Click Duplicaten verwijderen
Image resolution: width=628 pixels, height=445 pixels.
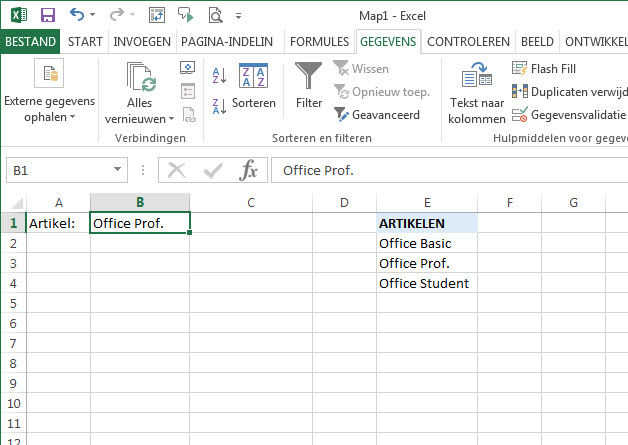[x=570, y=92]
